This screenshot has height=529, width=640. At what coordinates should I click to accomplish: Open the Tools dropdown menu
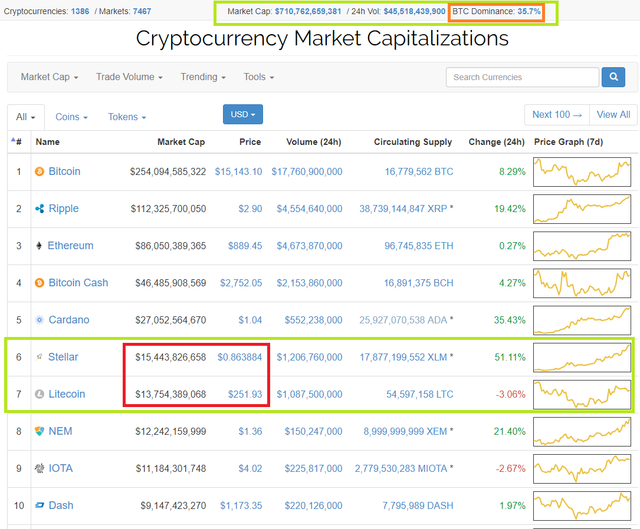click(x=258, y=77)
